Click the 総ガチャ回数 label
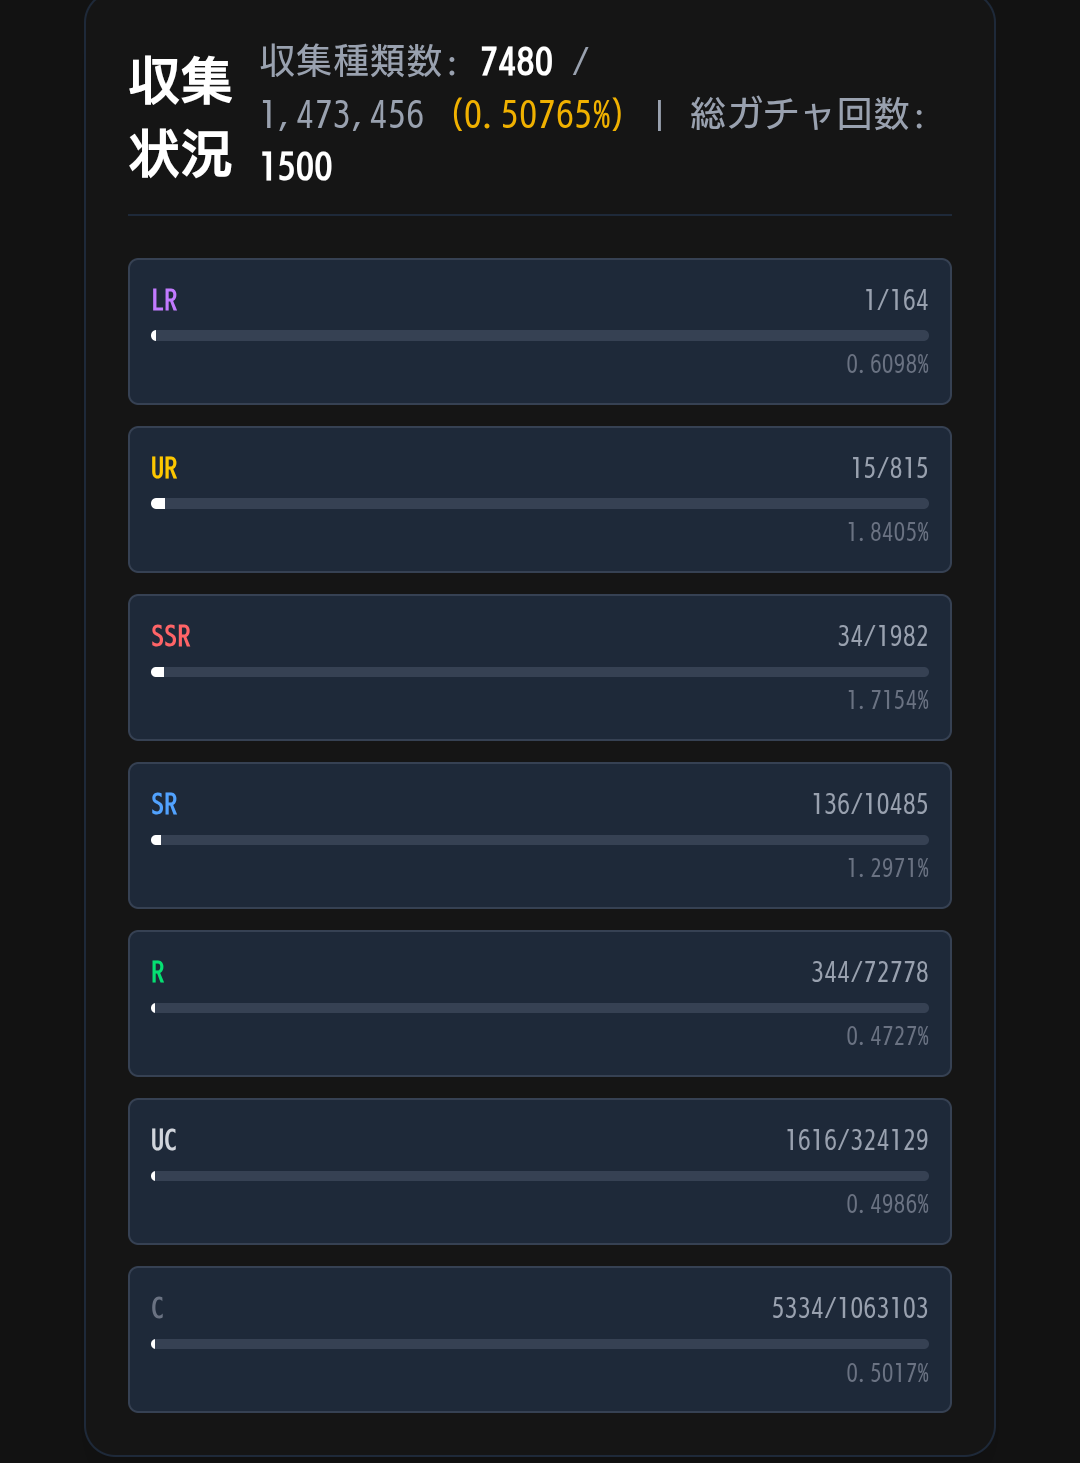The width and height of the screenshot is (1080, 1463). coord(806,115)
